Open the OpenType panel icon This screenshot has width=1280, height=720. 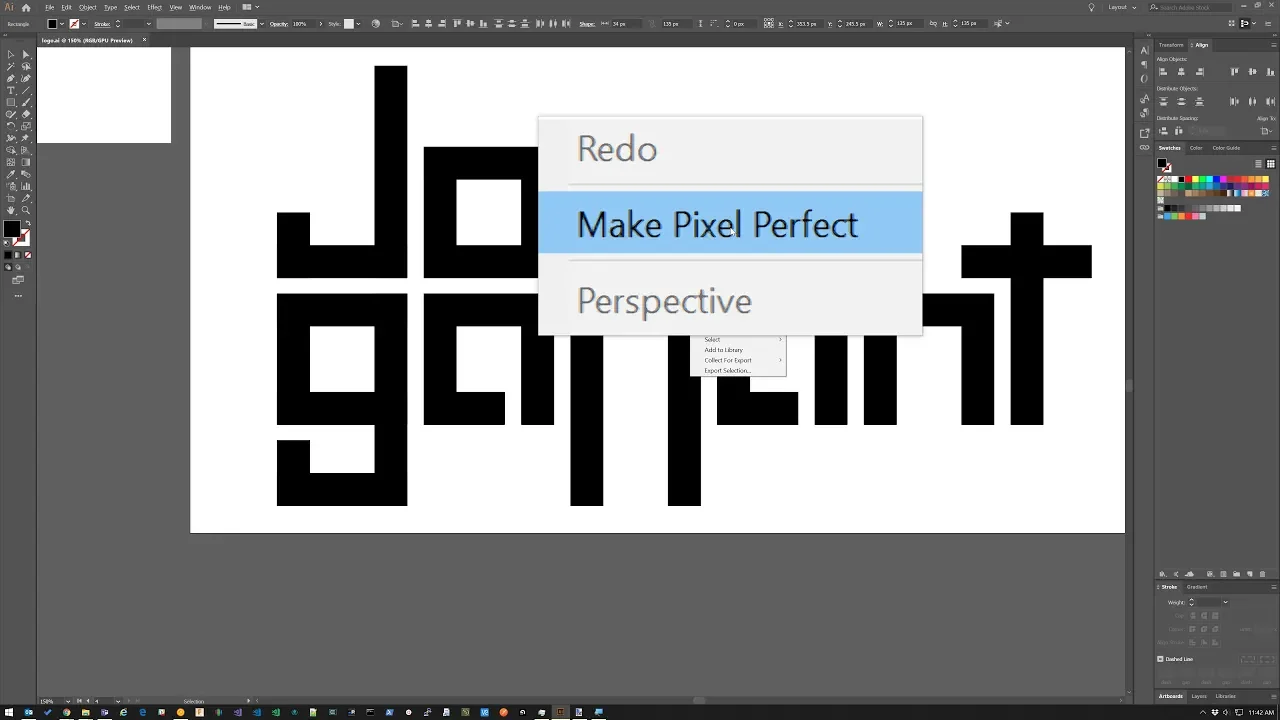coord(1145,80)
